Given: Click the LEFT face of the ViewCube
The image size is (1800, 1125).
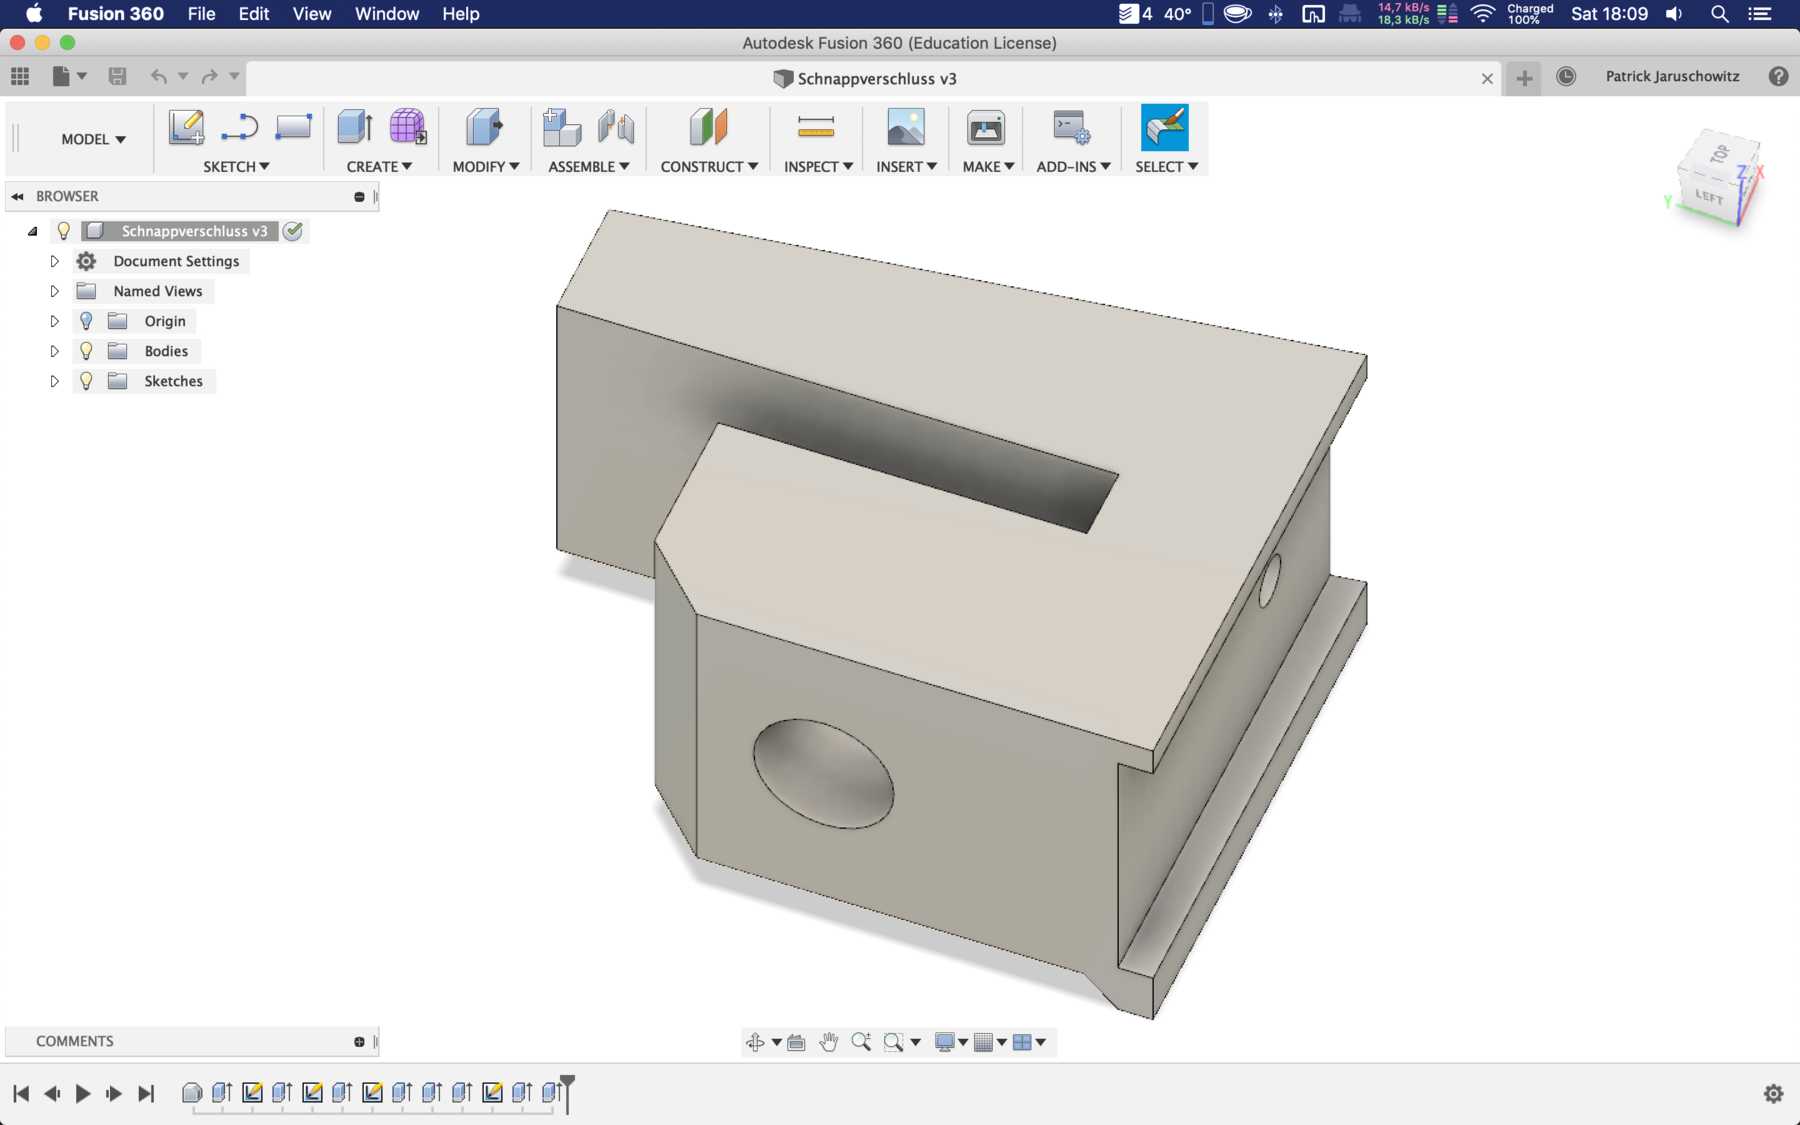Looking at the screenshot, I should pos(1709,196).
